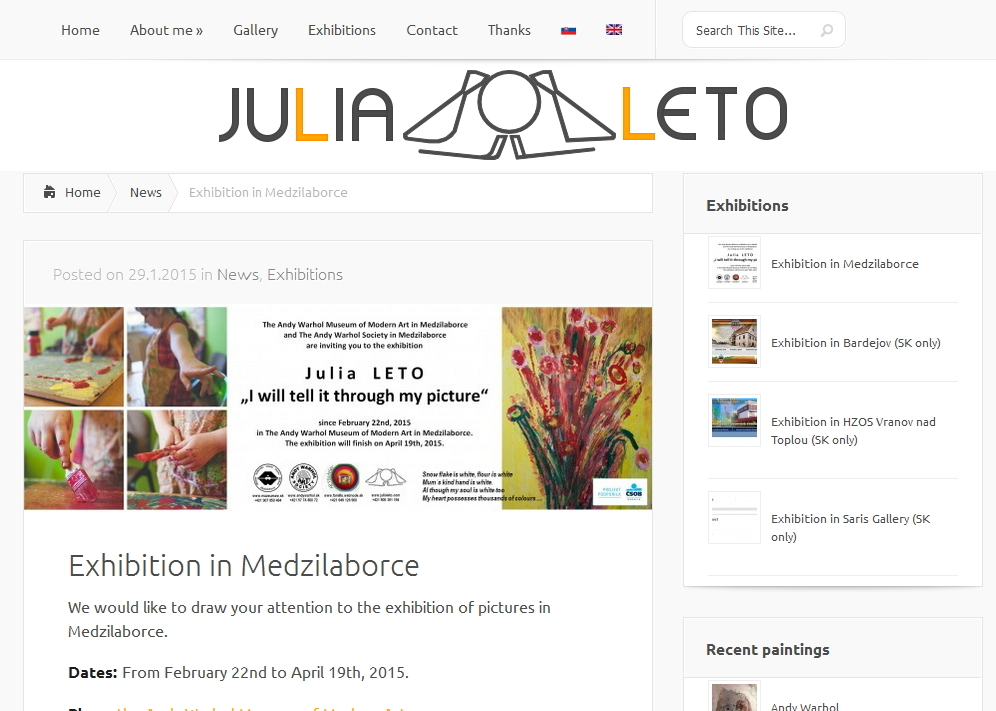Open the Thanks menu item
Screen dimensions: 996x711
[509, 30]
